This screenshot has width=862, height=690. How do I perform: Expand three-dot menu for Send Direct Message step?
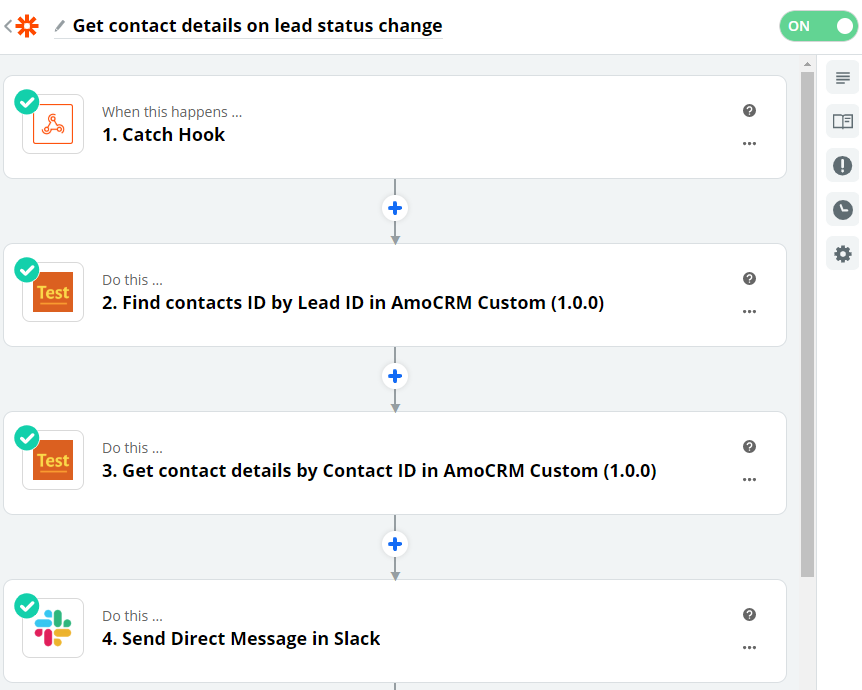(749, 648)
